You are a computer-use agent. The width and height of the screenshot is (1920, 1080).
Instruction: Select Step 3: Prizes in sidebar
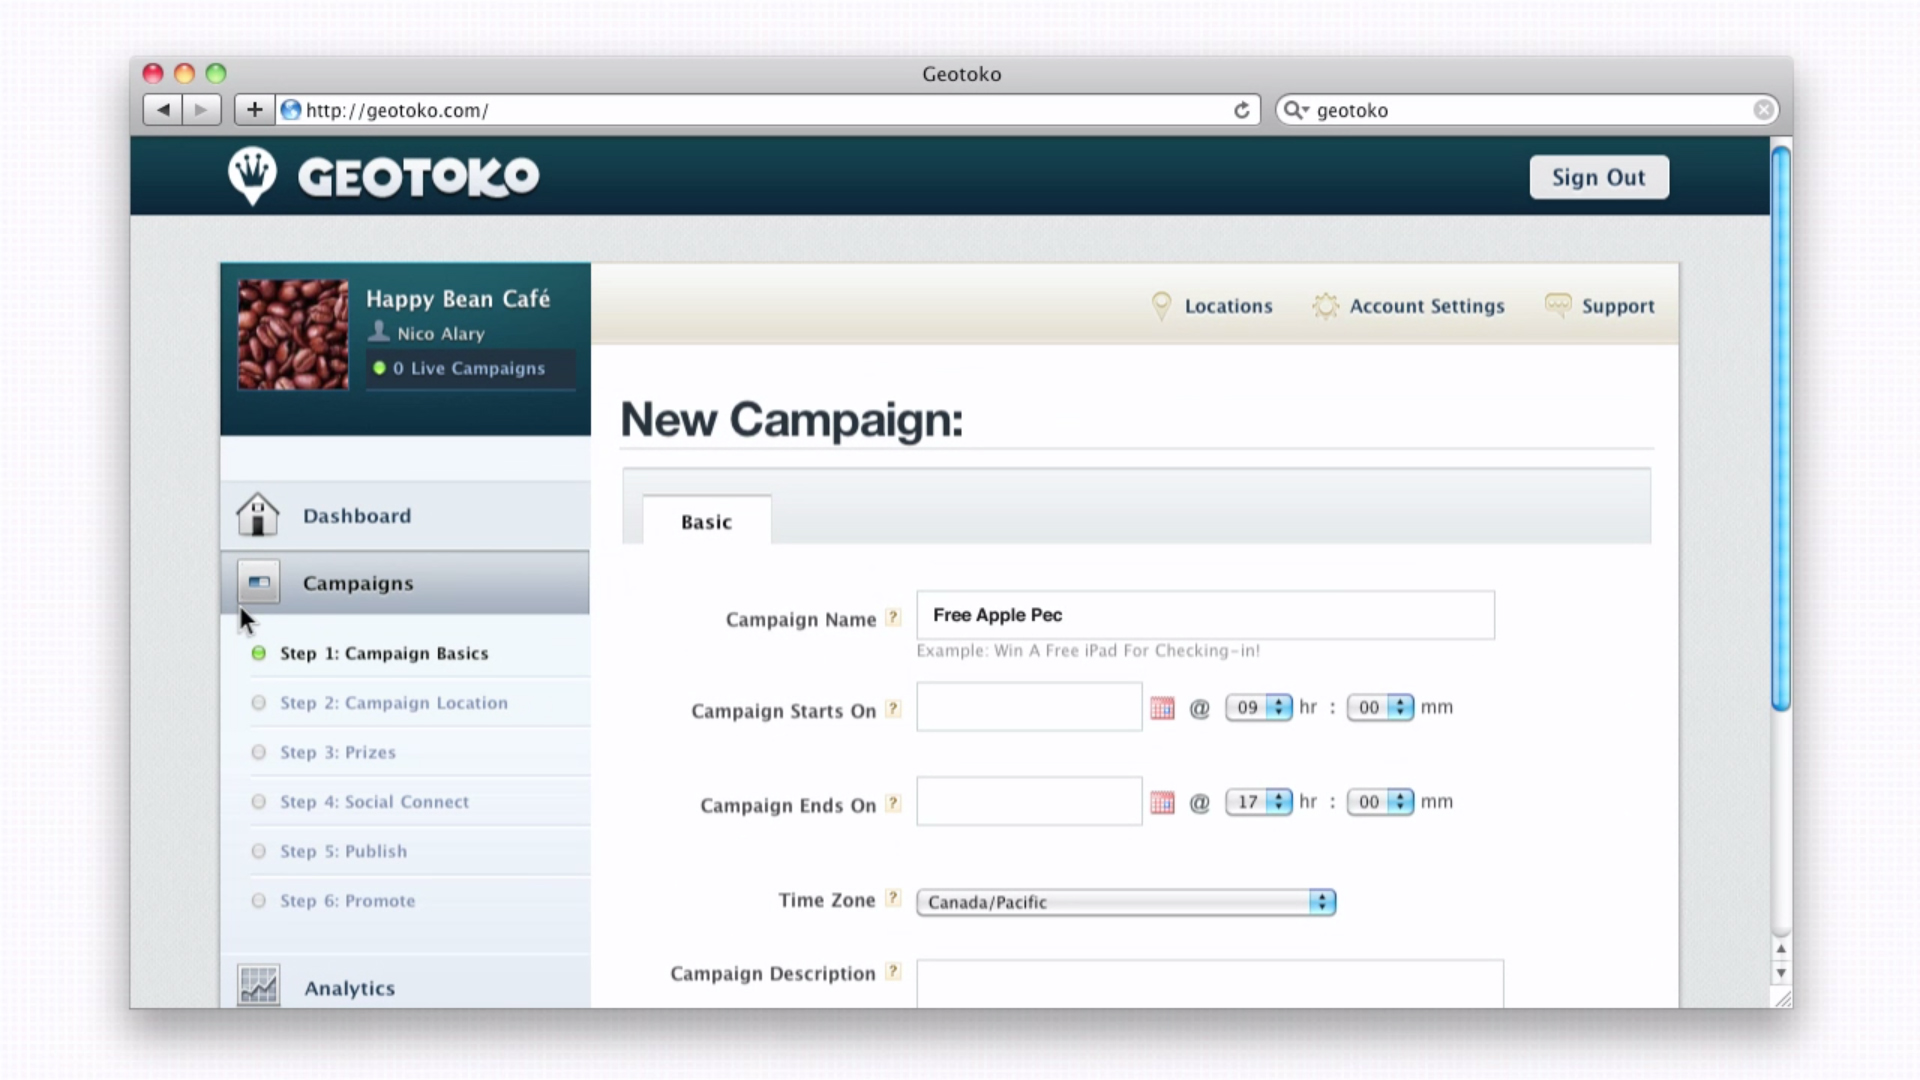point(337,752)
